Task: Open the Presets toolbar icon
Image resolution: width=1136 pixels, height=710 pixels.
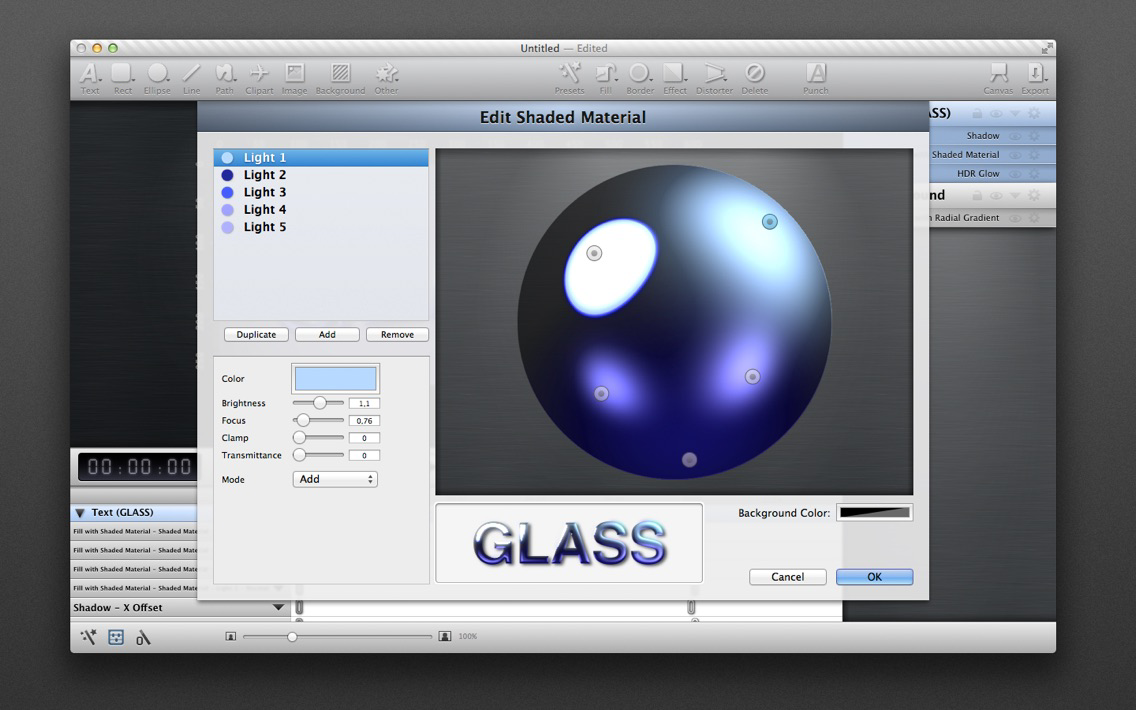Action: pyautogui.click(x=569, y=78)
